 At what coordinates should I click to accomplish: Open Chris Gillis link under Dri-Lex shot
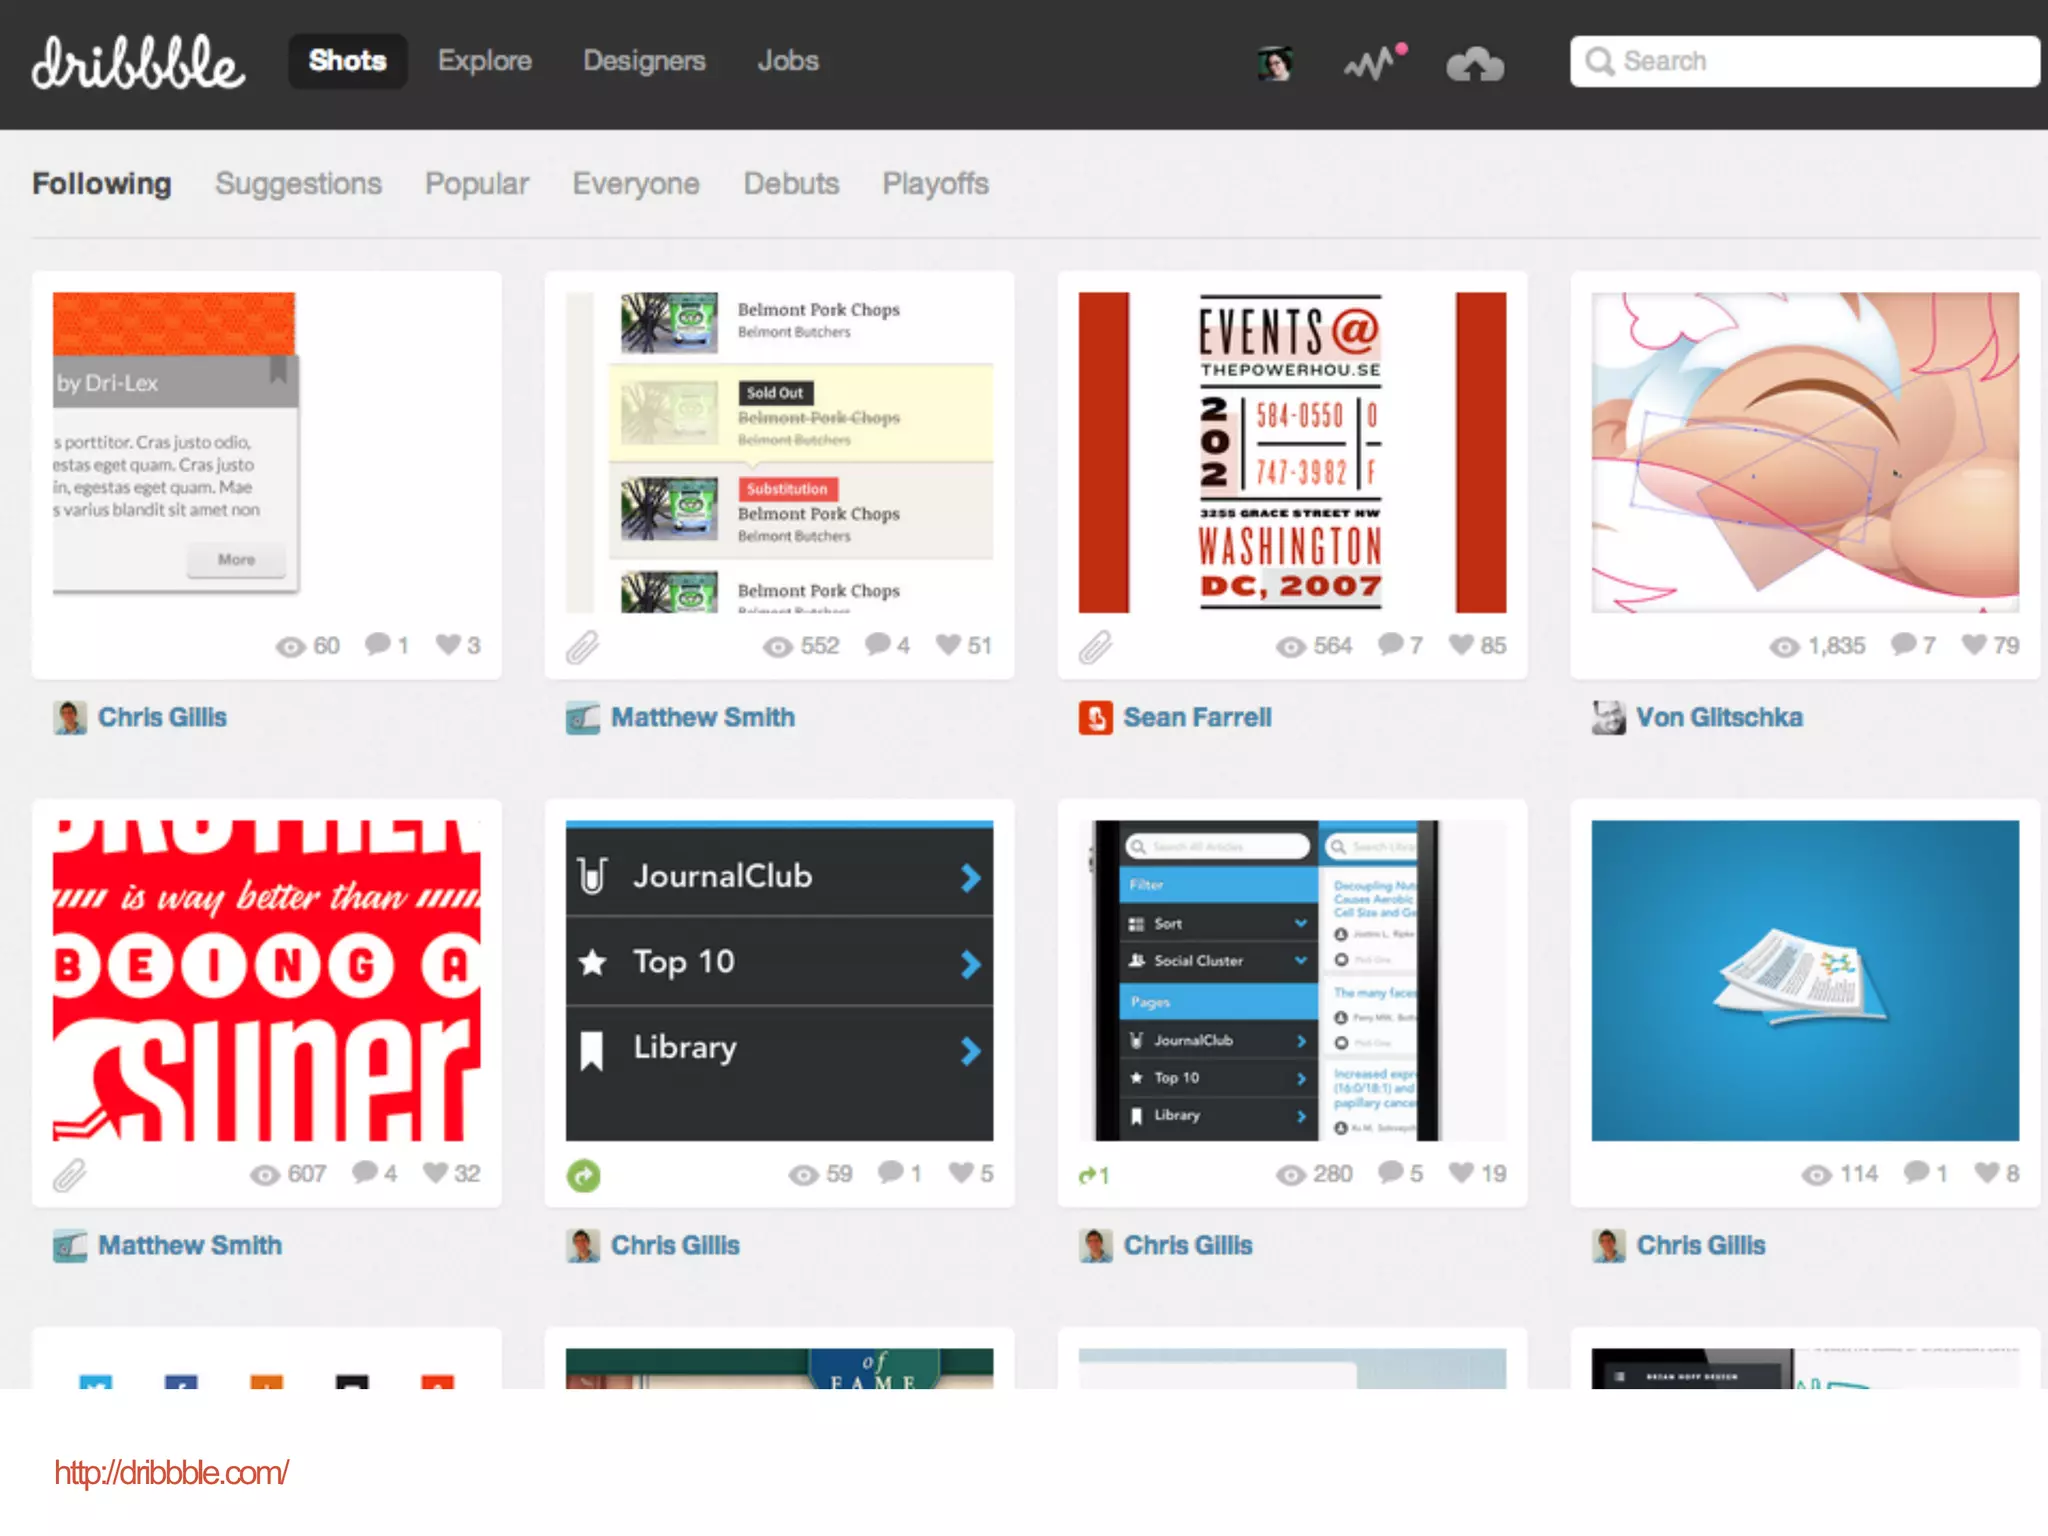[162, 718]
